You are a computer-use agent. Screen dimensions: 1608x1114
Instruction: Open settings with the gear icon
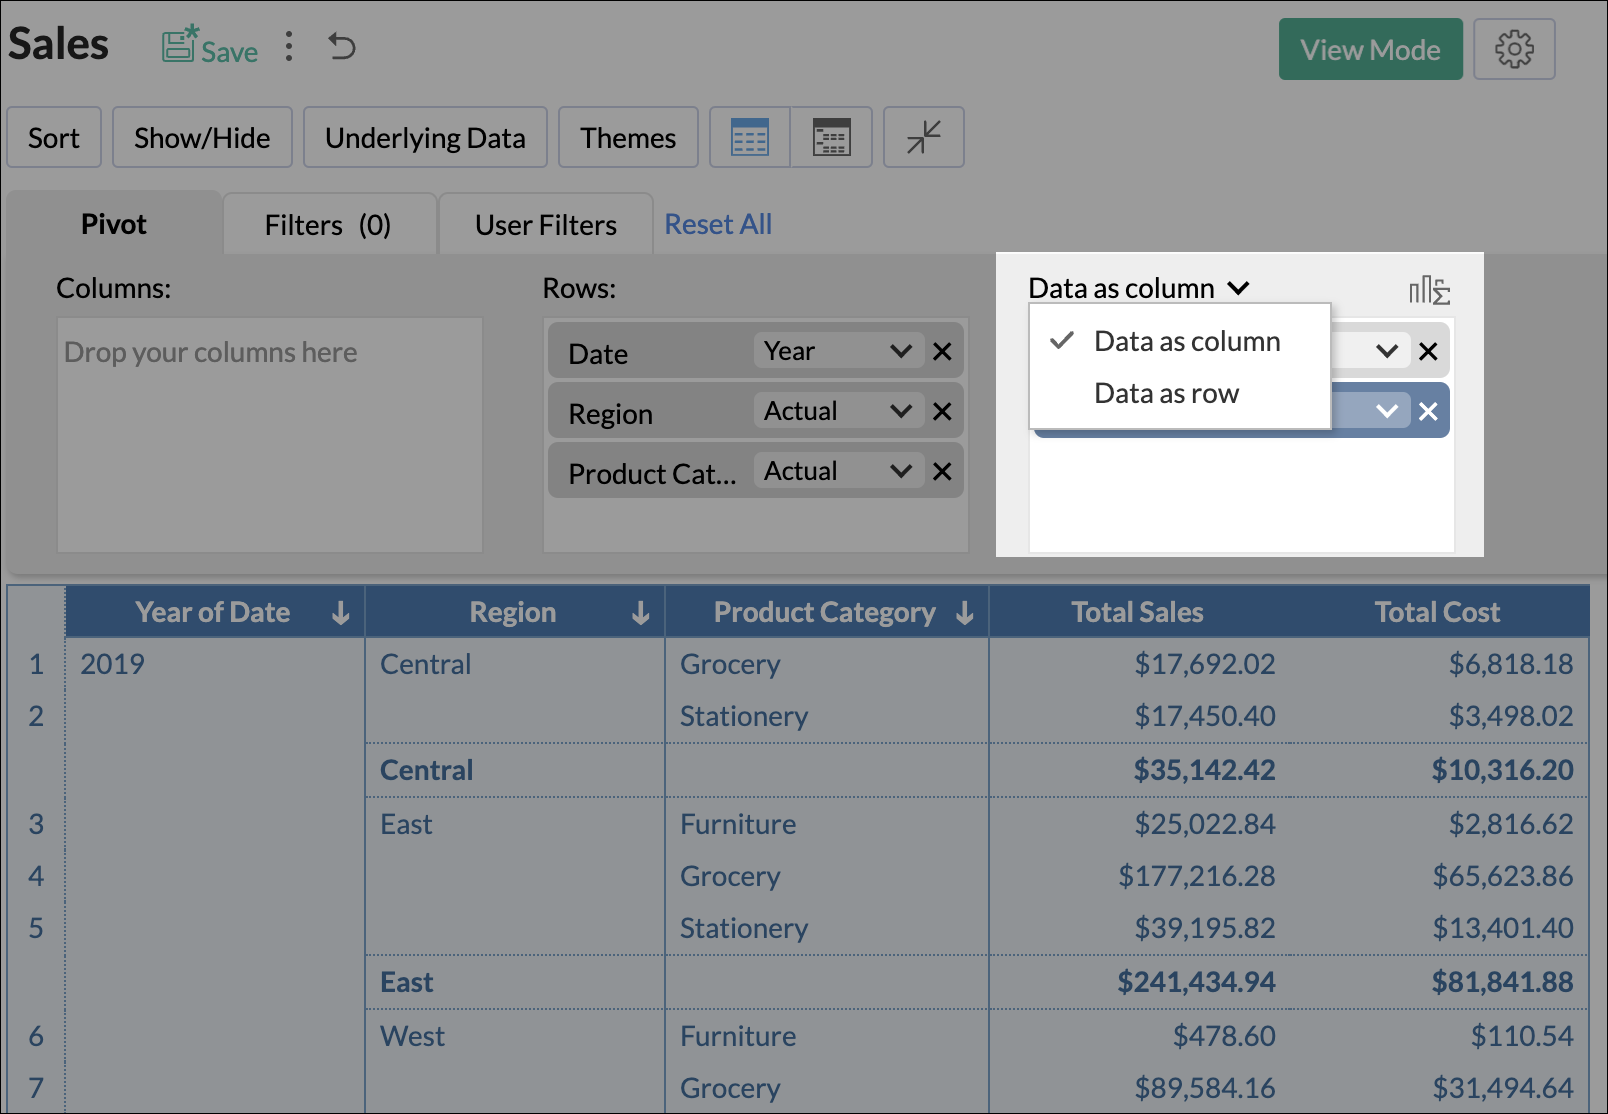click(1514, 49)
